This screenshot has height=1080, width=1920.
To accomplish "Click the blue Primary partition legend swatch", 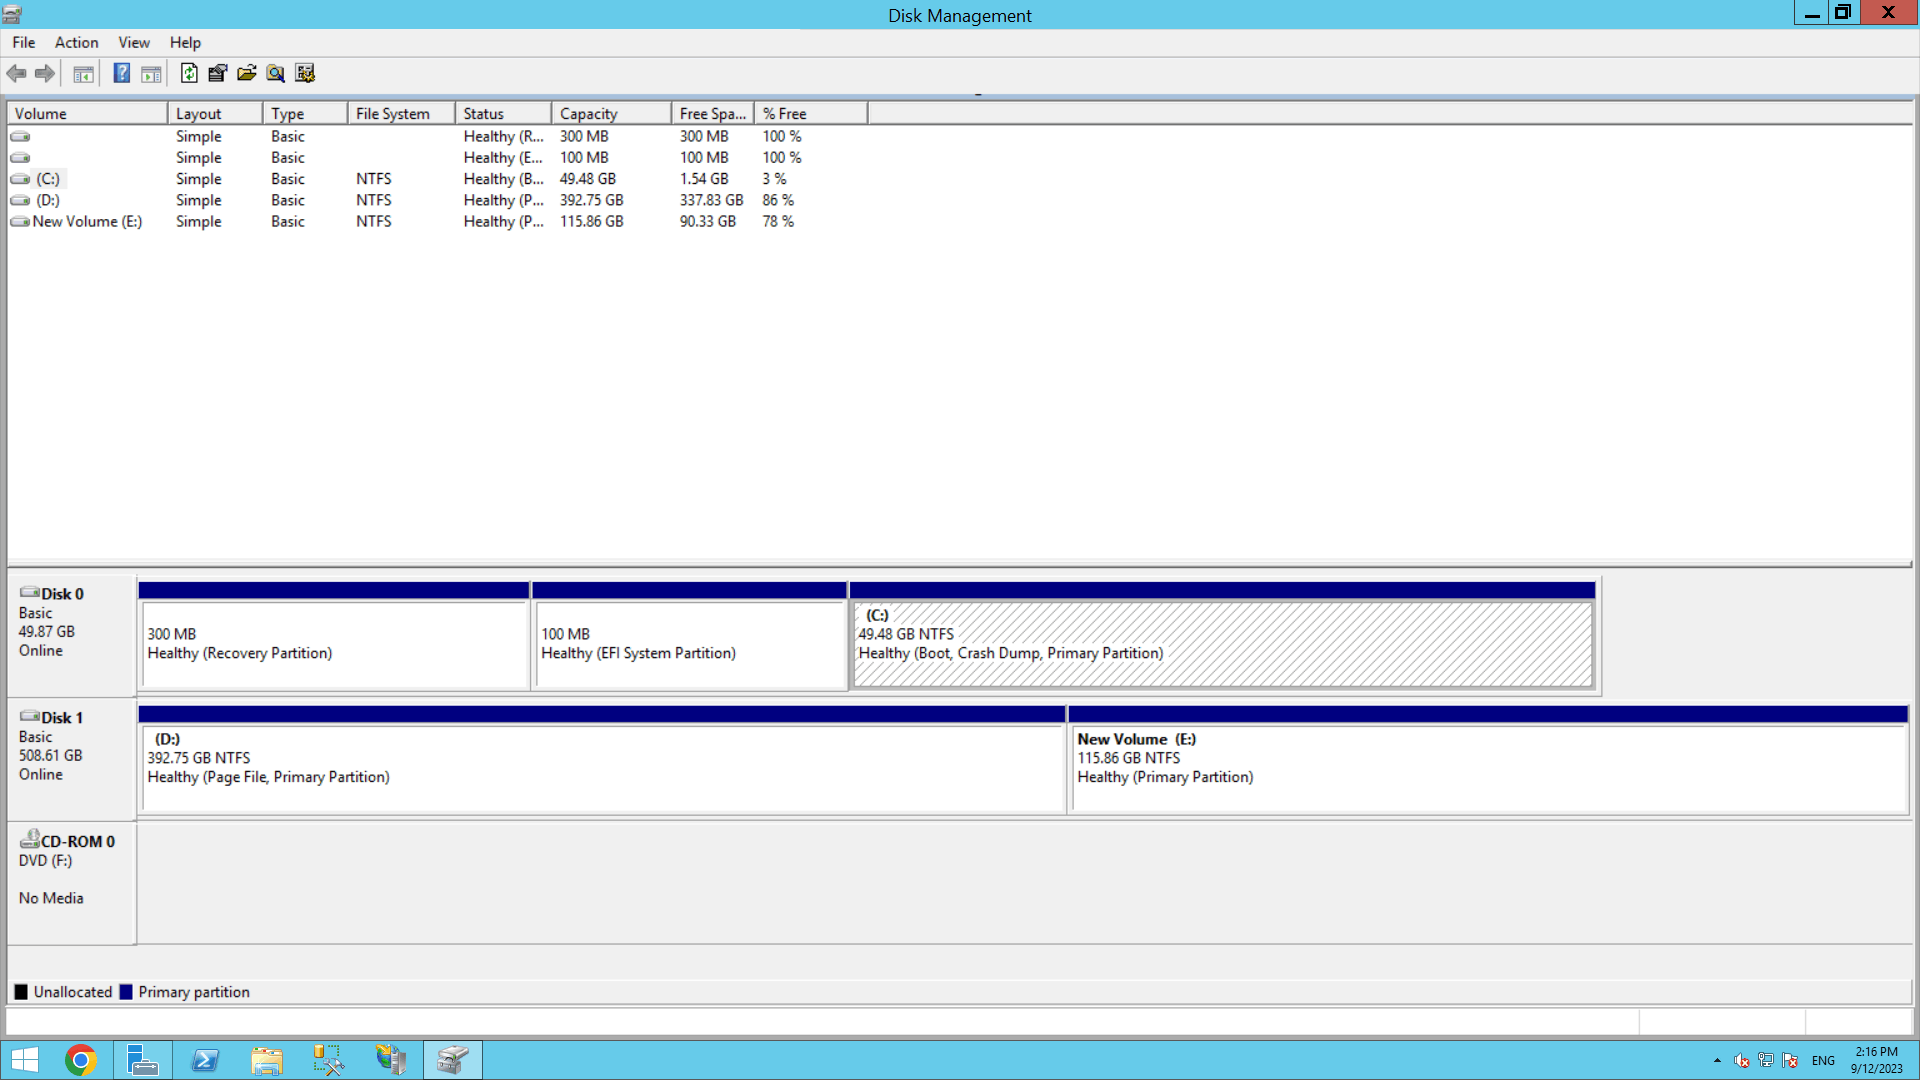I will click(126, 992).
